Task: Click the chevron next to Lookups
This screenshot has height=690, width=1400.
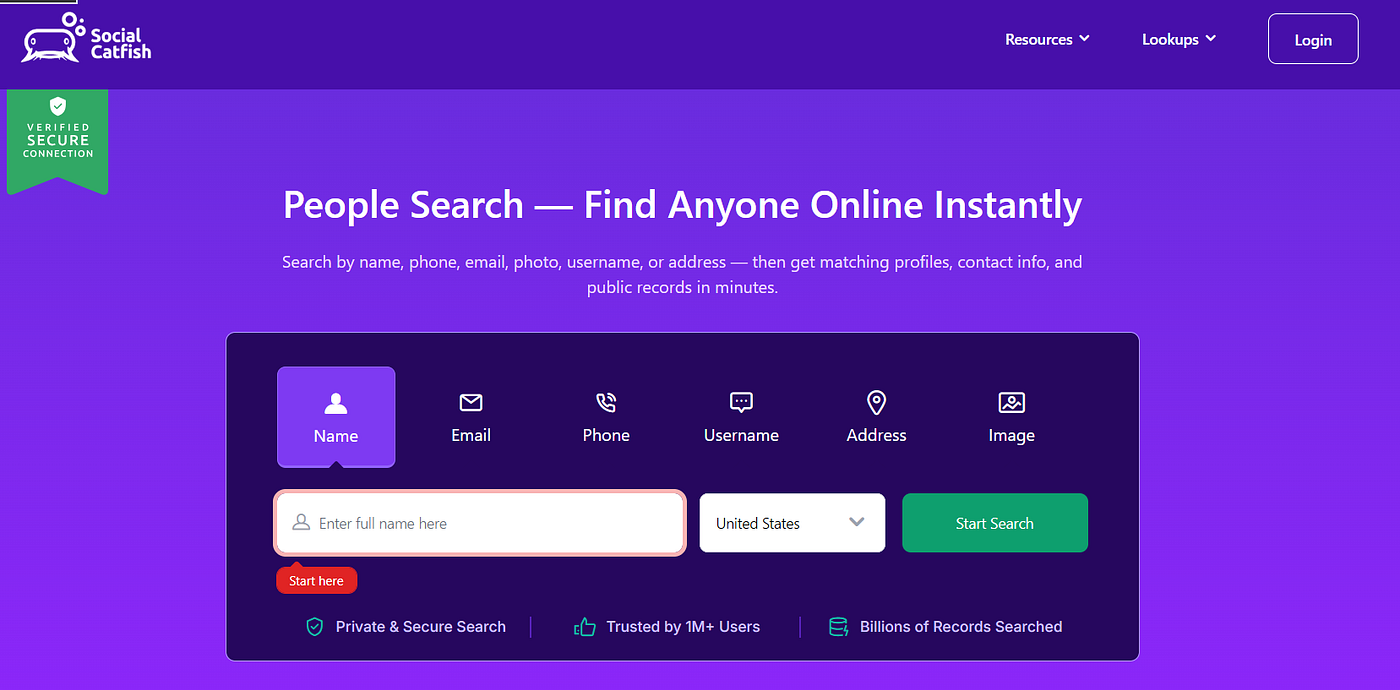Action: click(1211, 39)
